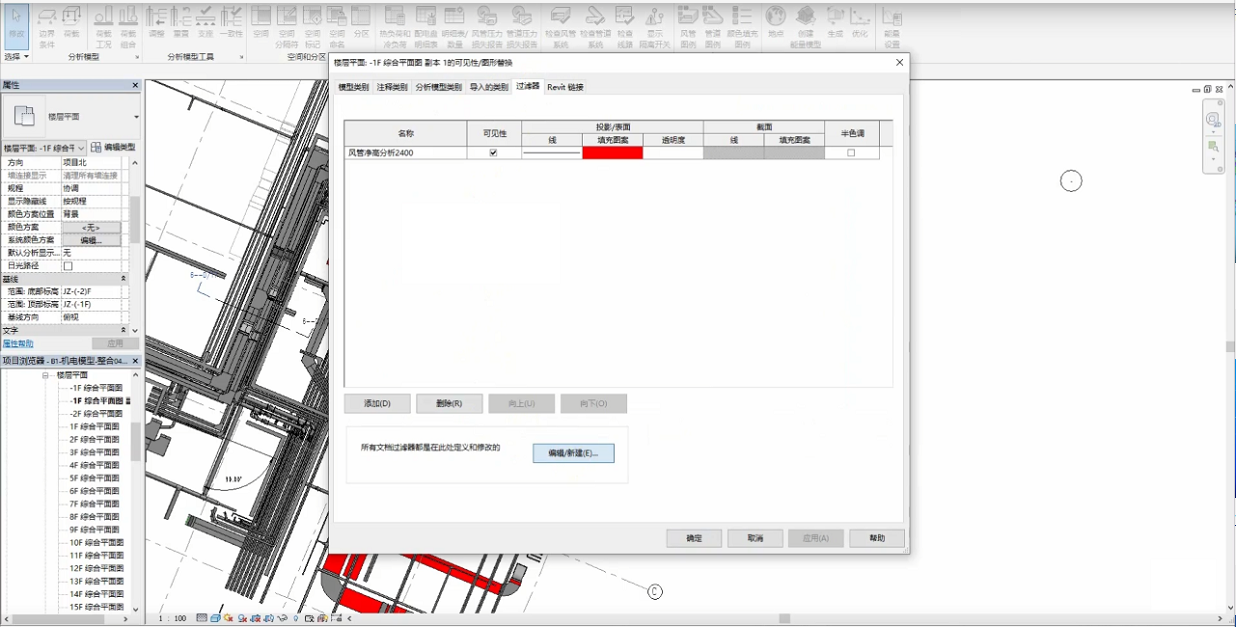Click the 透明度 transparency cell for the filter

coord(673,153)
